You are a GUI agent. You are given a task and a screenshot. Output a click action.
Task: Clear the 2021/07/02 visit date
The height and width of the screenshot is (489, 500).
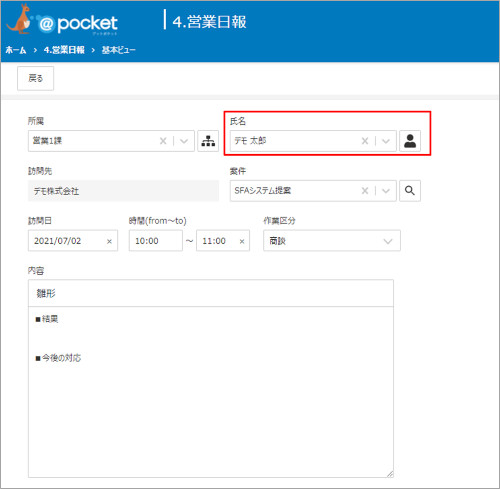click(x=109, y=241)
